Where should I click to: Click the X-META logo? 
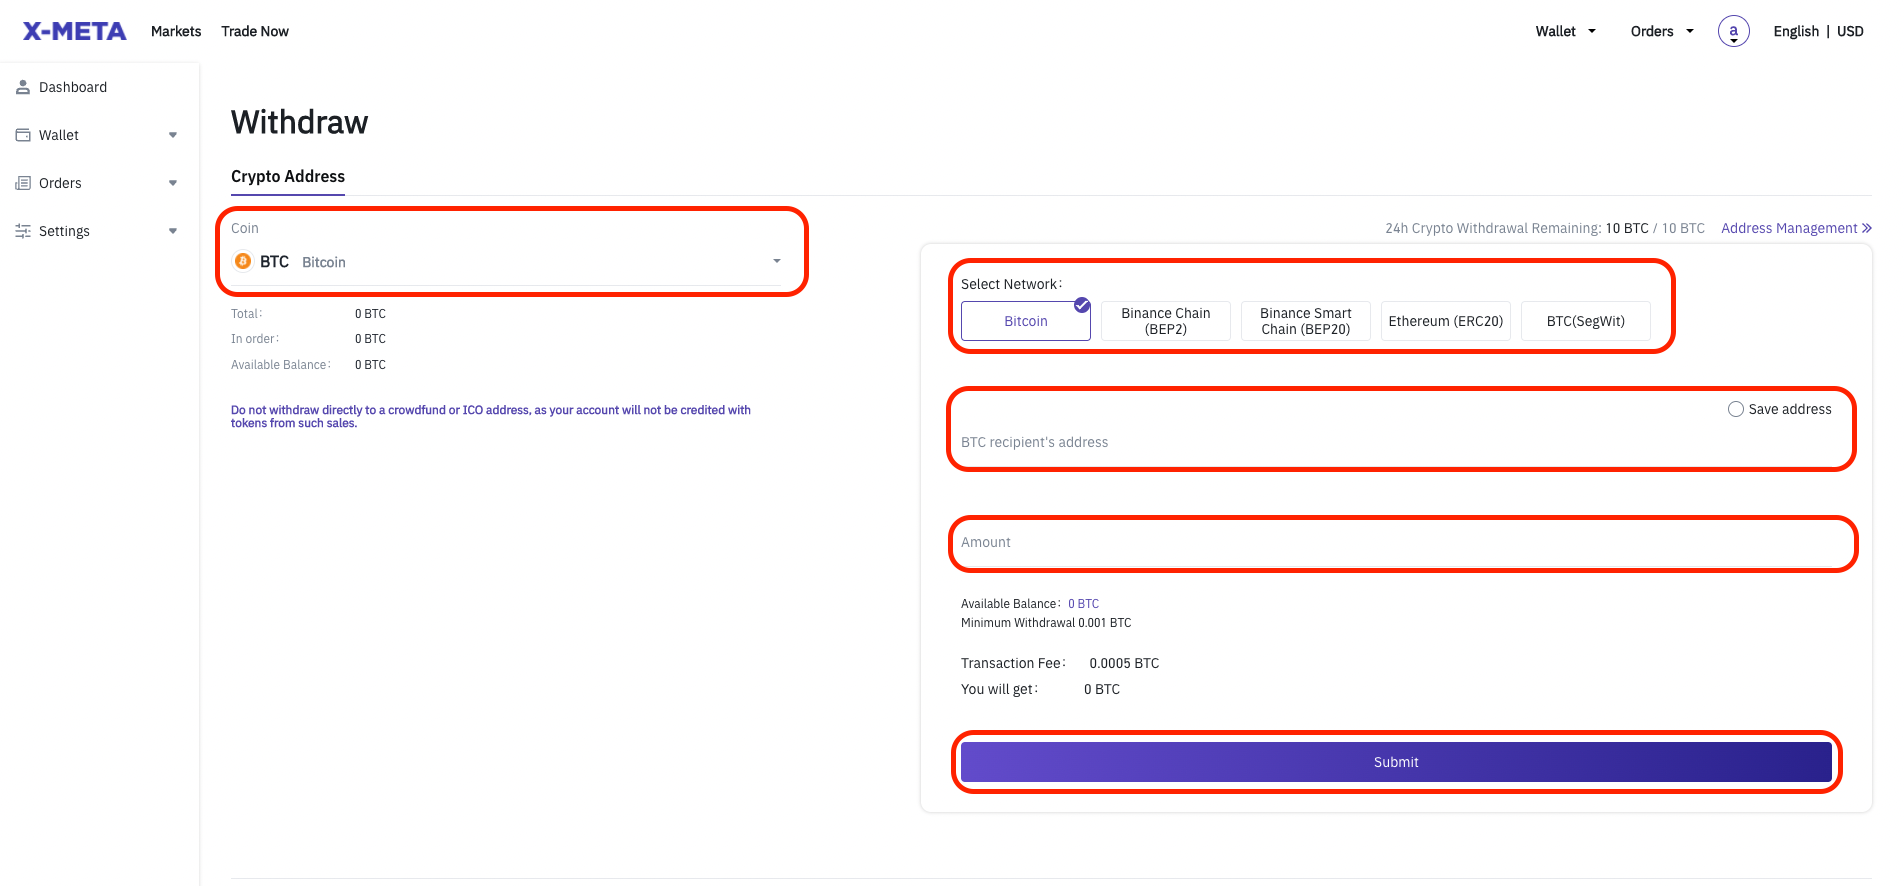75,31
